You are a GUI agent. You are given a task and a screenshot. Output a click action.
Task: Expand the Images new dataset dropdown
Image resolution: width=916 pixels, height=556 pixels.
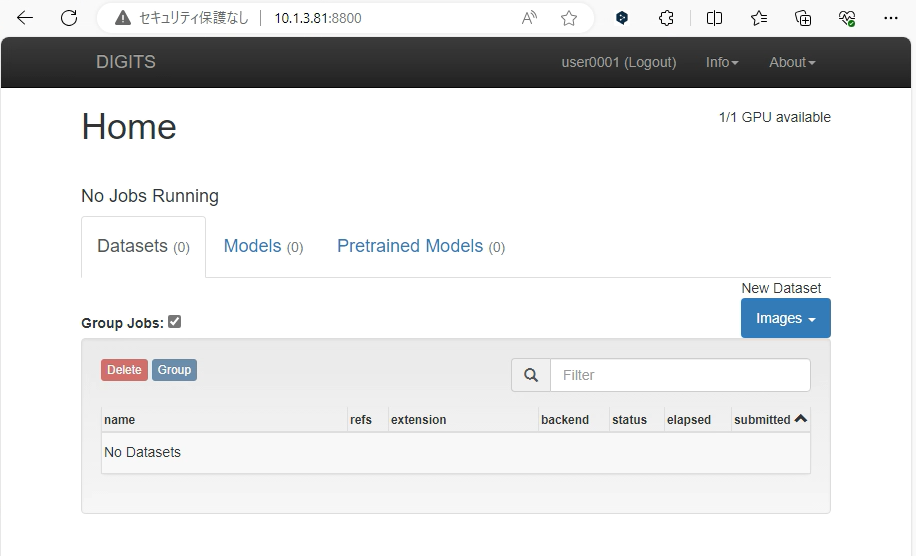(x=785, y=318)
